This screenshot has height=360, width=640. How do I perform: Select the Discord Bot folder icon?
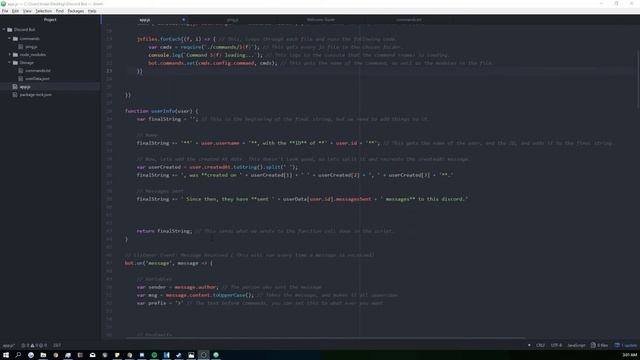(10, 30)
